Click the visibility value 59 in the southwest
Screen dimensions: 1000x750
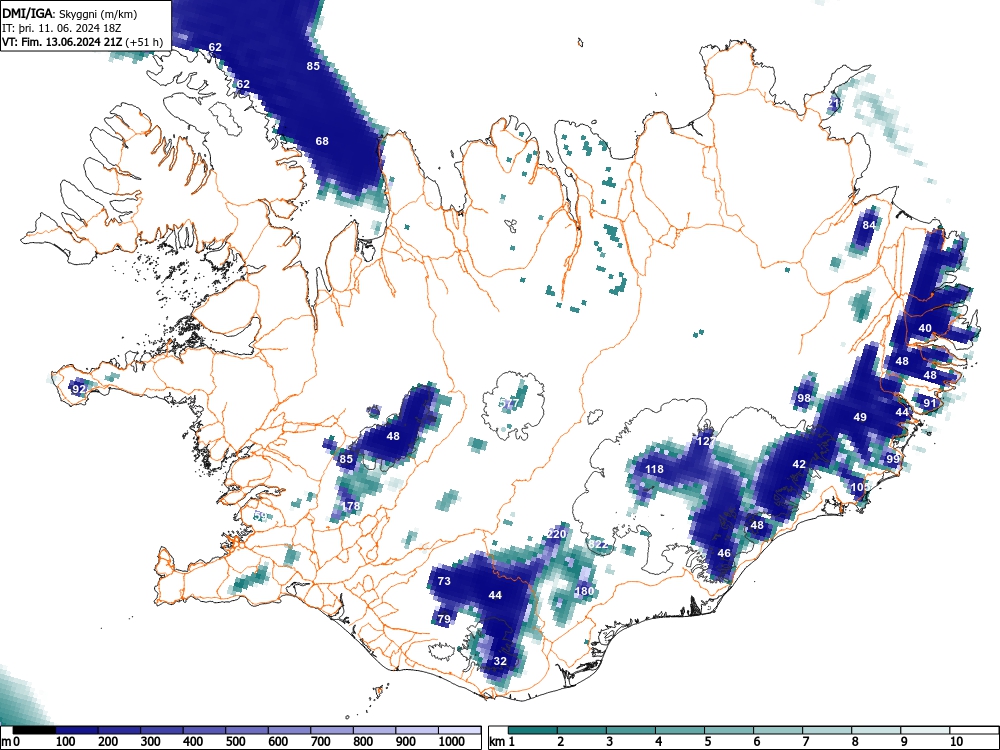(260, 516)
